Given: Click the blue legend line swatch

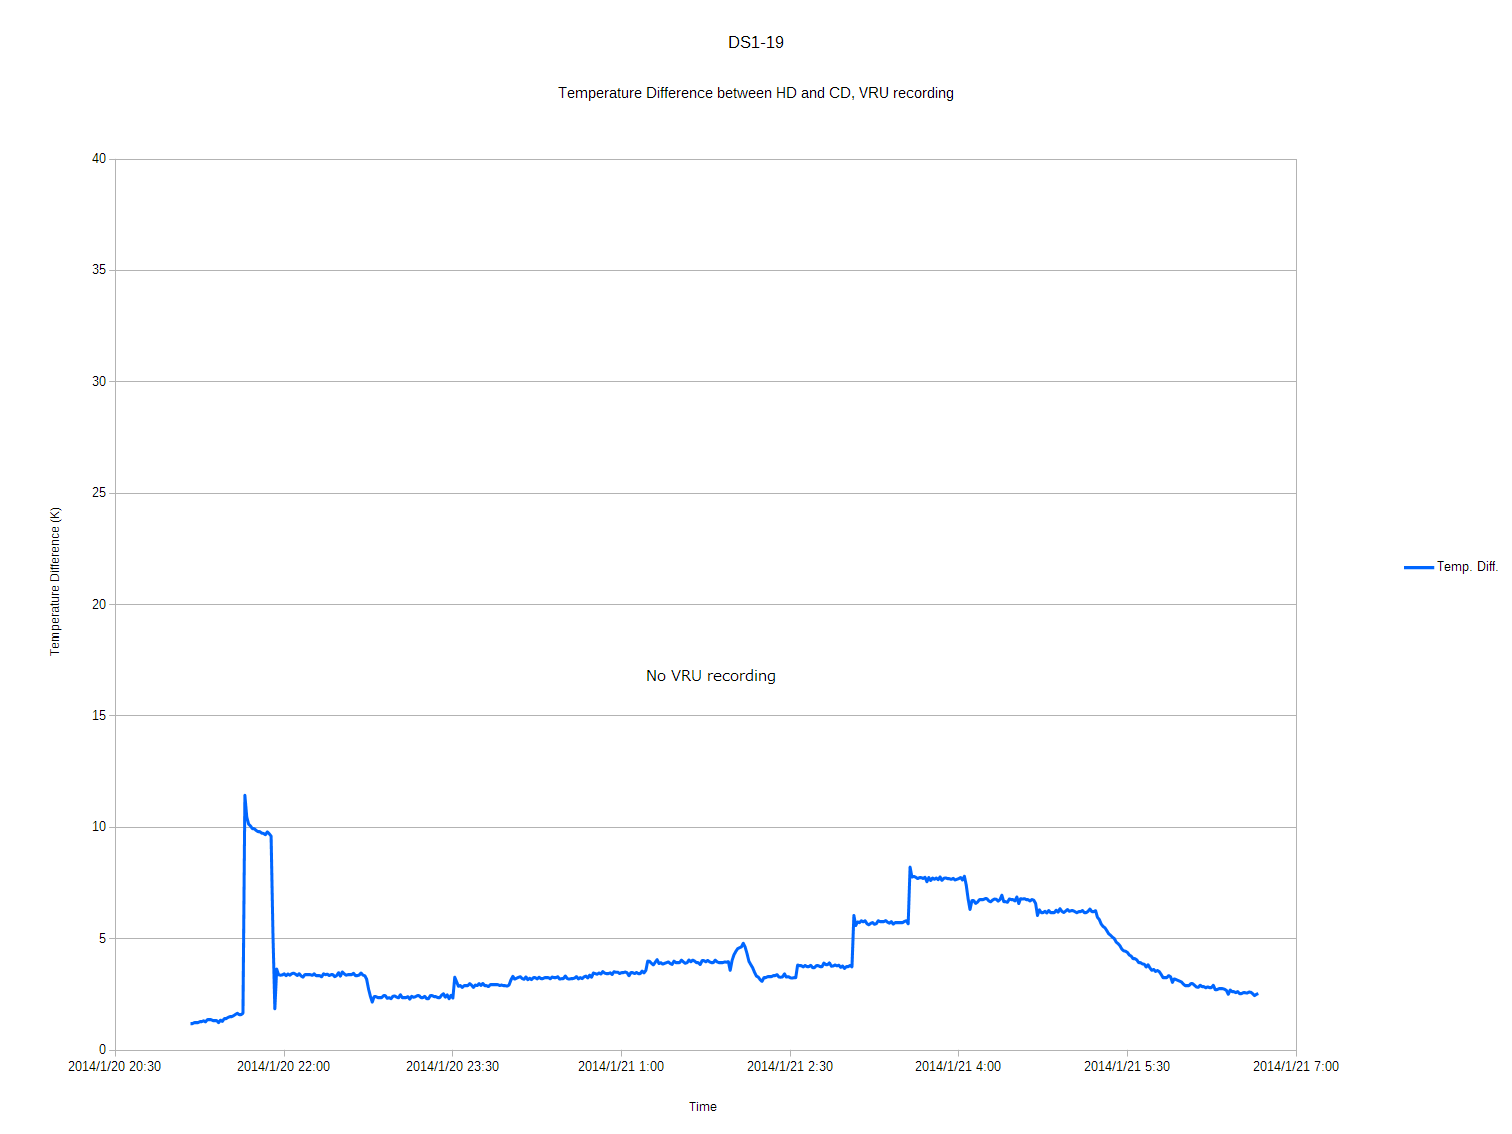Looking at the screenshot, I should tap(1418, 567).
